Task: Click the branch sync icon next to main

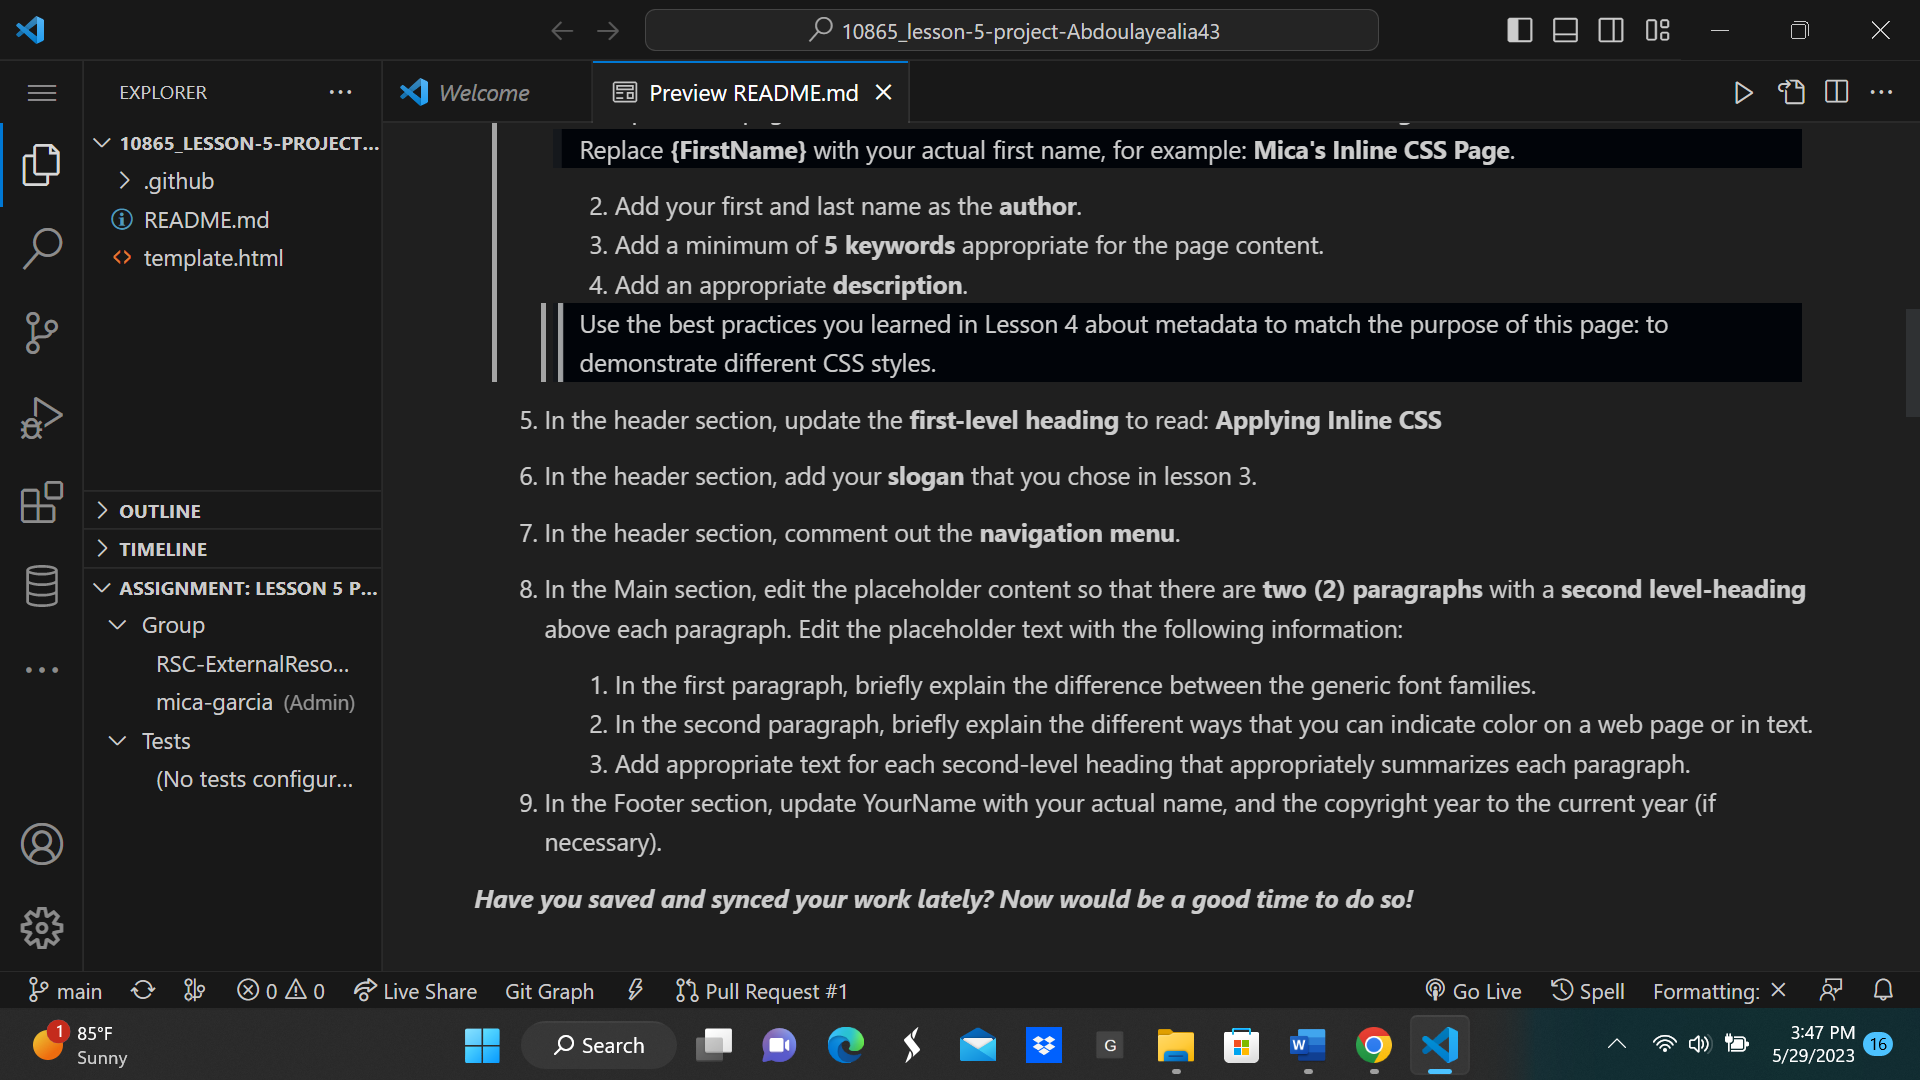Action: tap(142, 991)
